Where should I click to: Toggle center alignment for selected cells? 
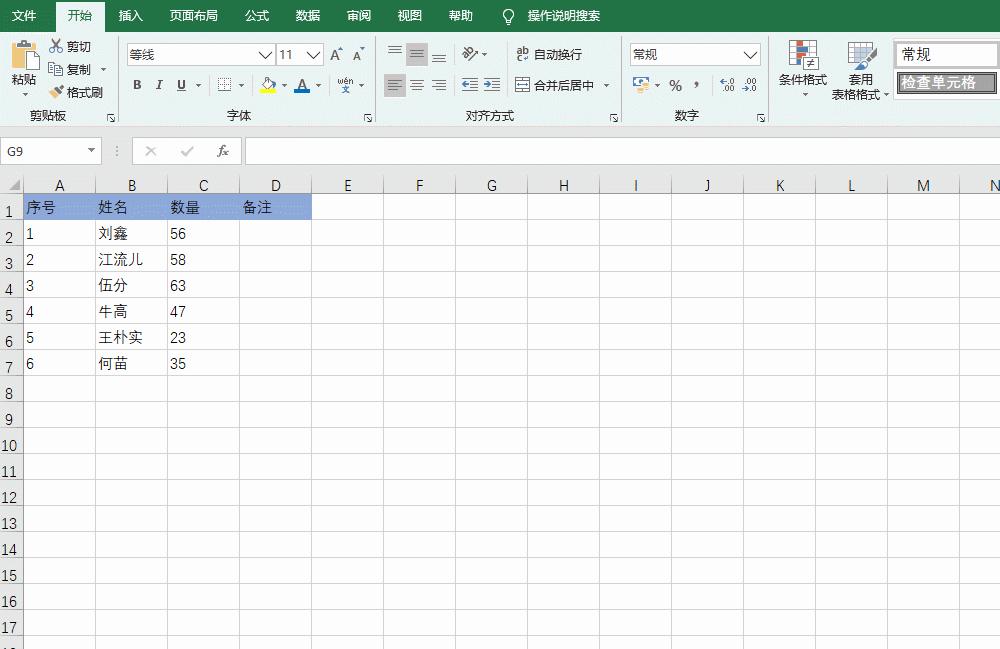tap(416, 85)
